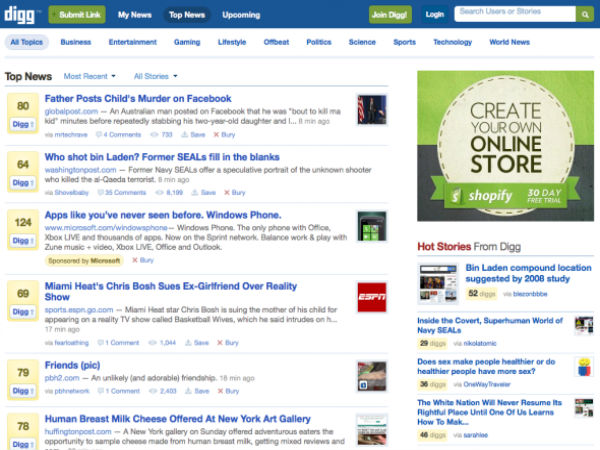This screenshot has height=450, width=600.
Task: Click the Search Users or Stories field
Action: pyautogui.click(x=514, y=14)
